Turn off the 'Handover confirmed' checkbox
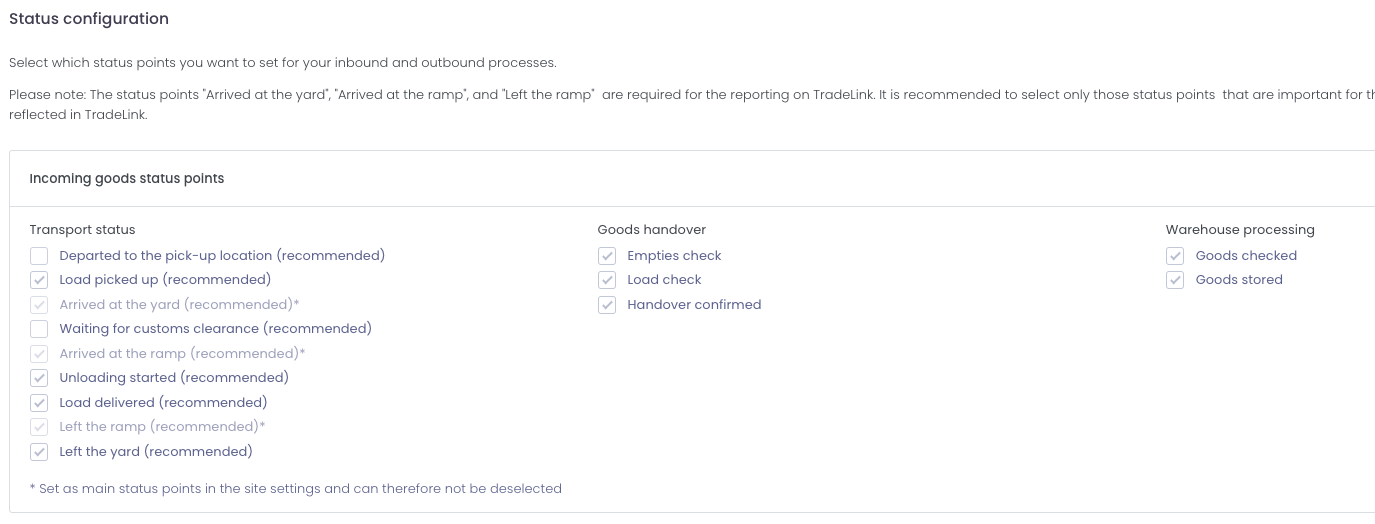 607,305
